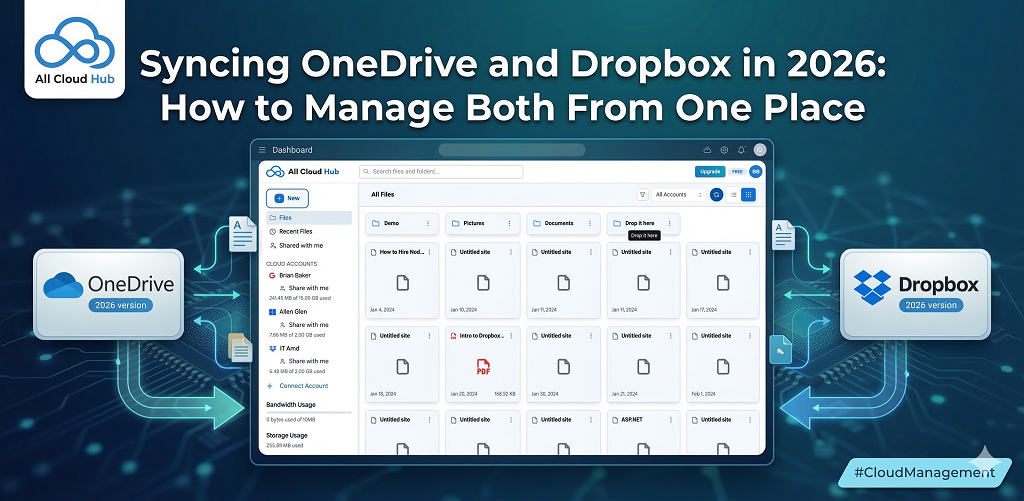Open the three-dot menu on Documents folder
1024x501 pixels.
pyautogui.click(x=590, y=223)
